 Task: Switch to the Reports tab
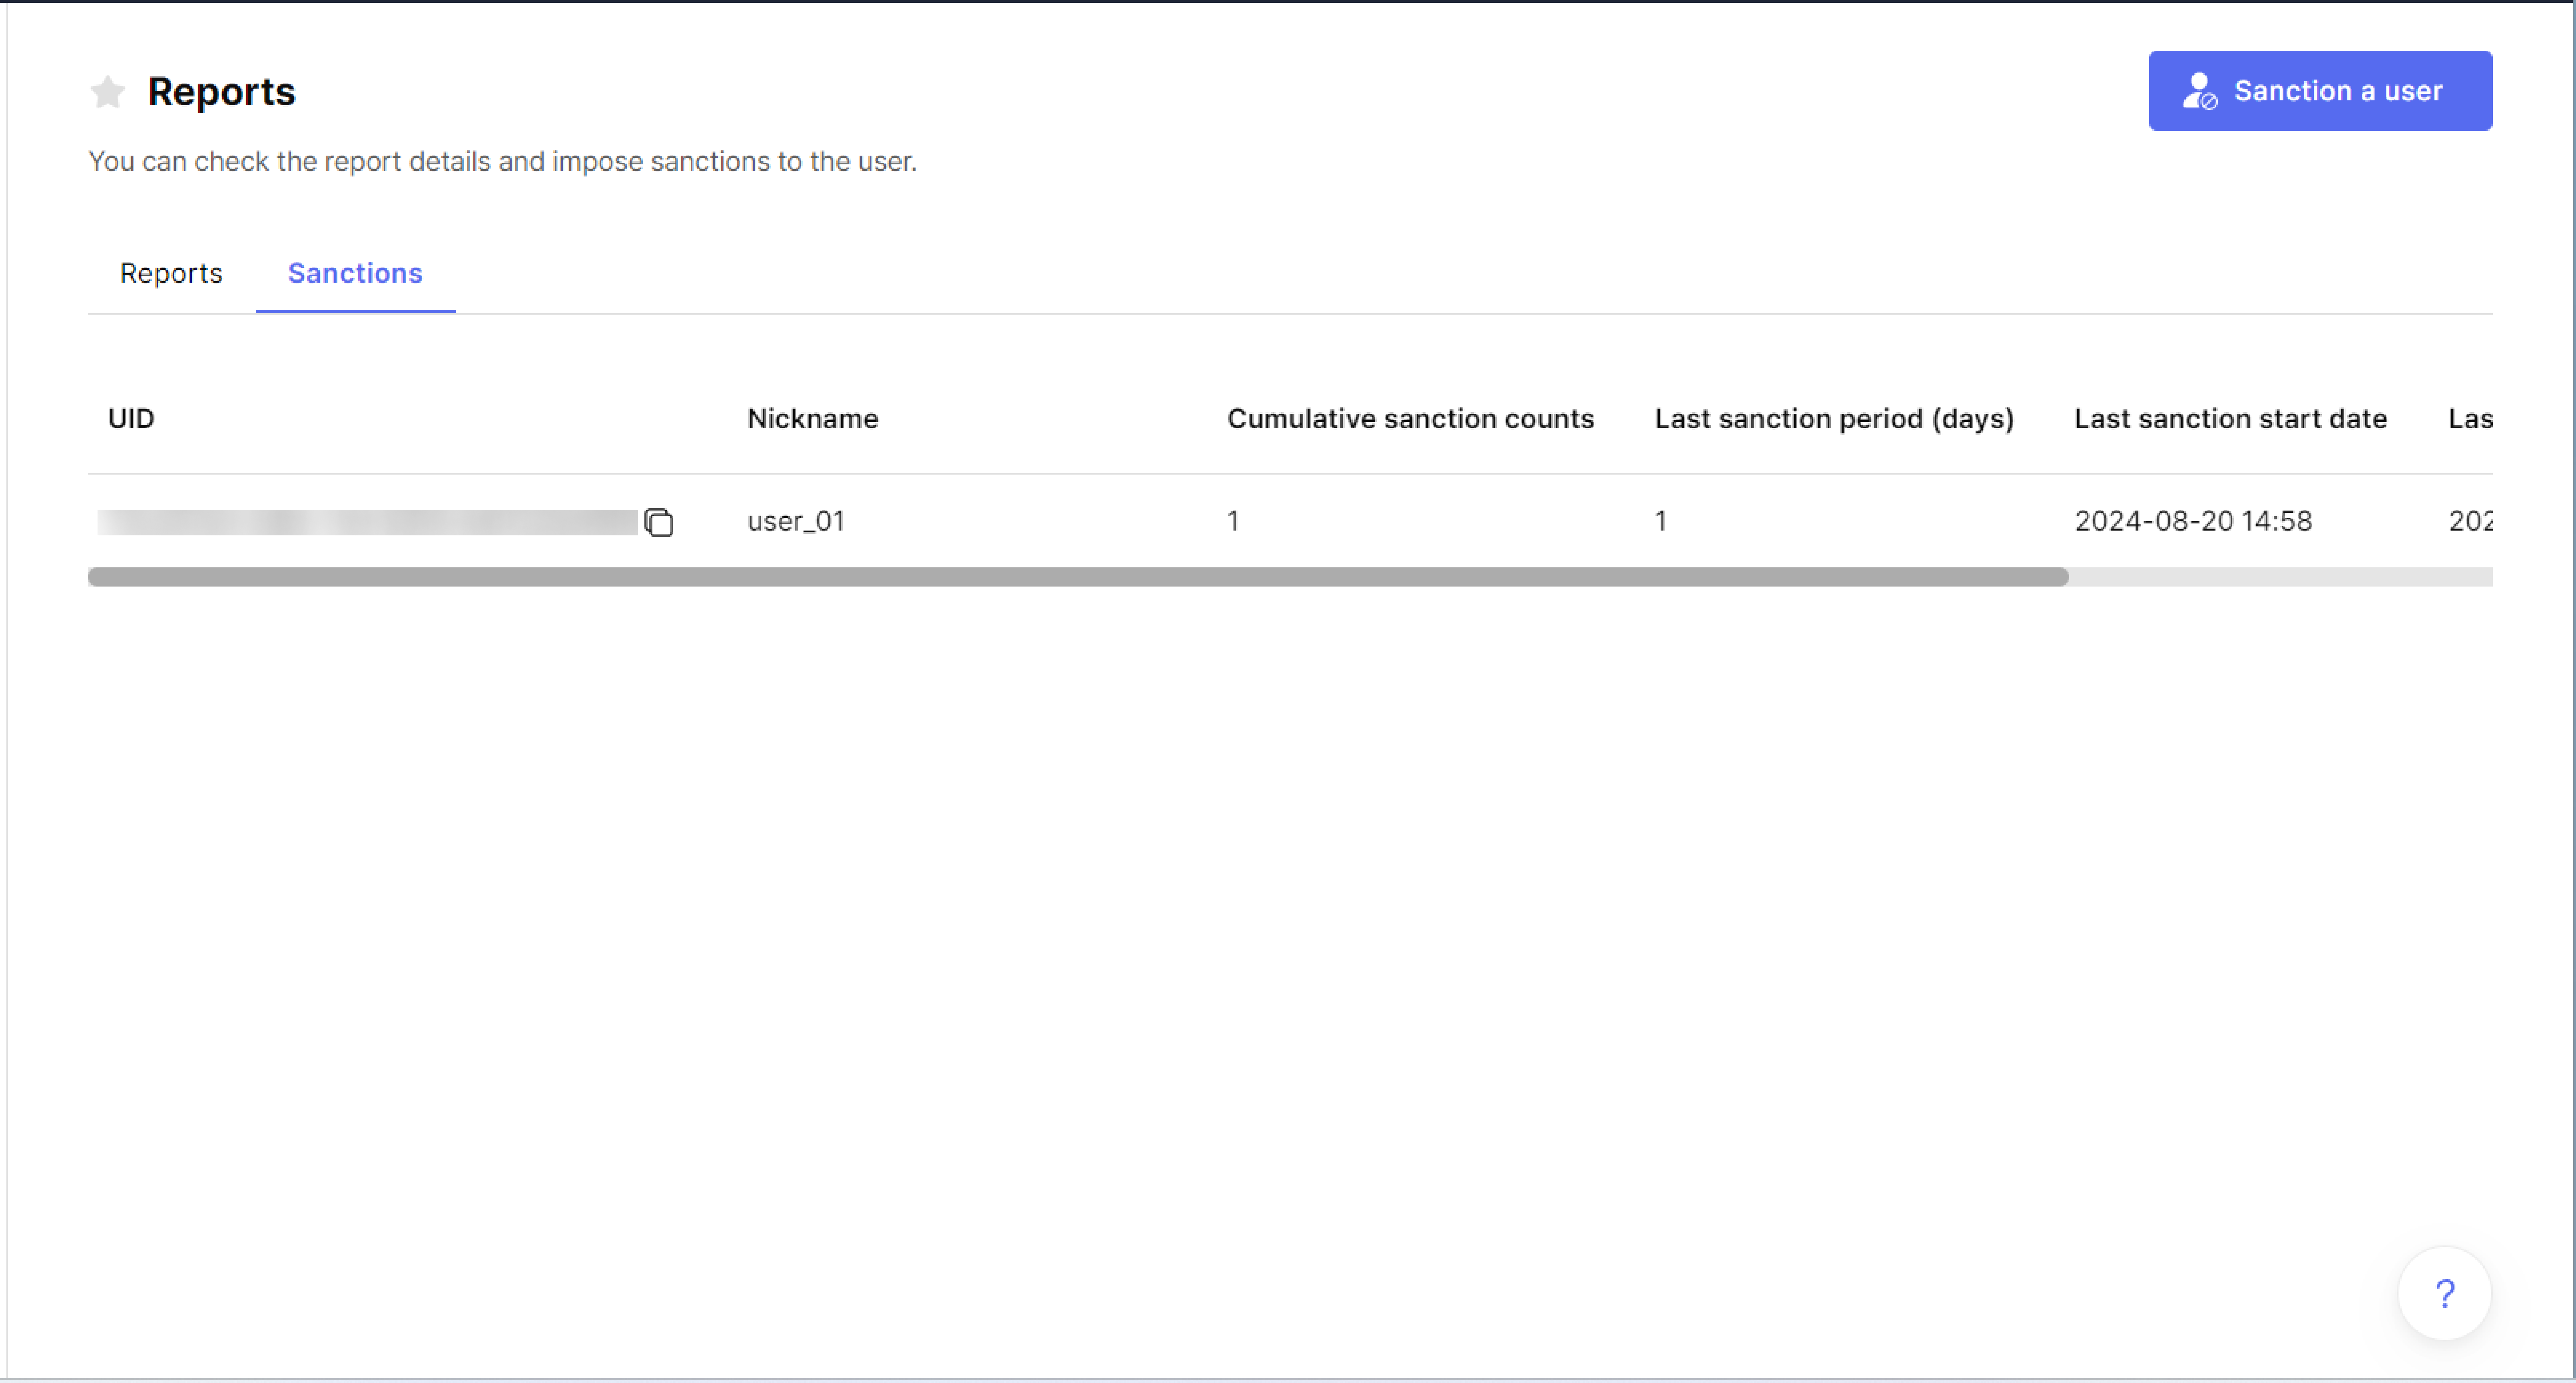(x=171, y=273)
